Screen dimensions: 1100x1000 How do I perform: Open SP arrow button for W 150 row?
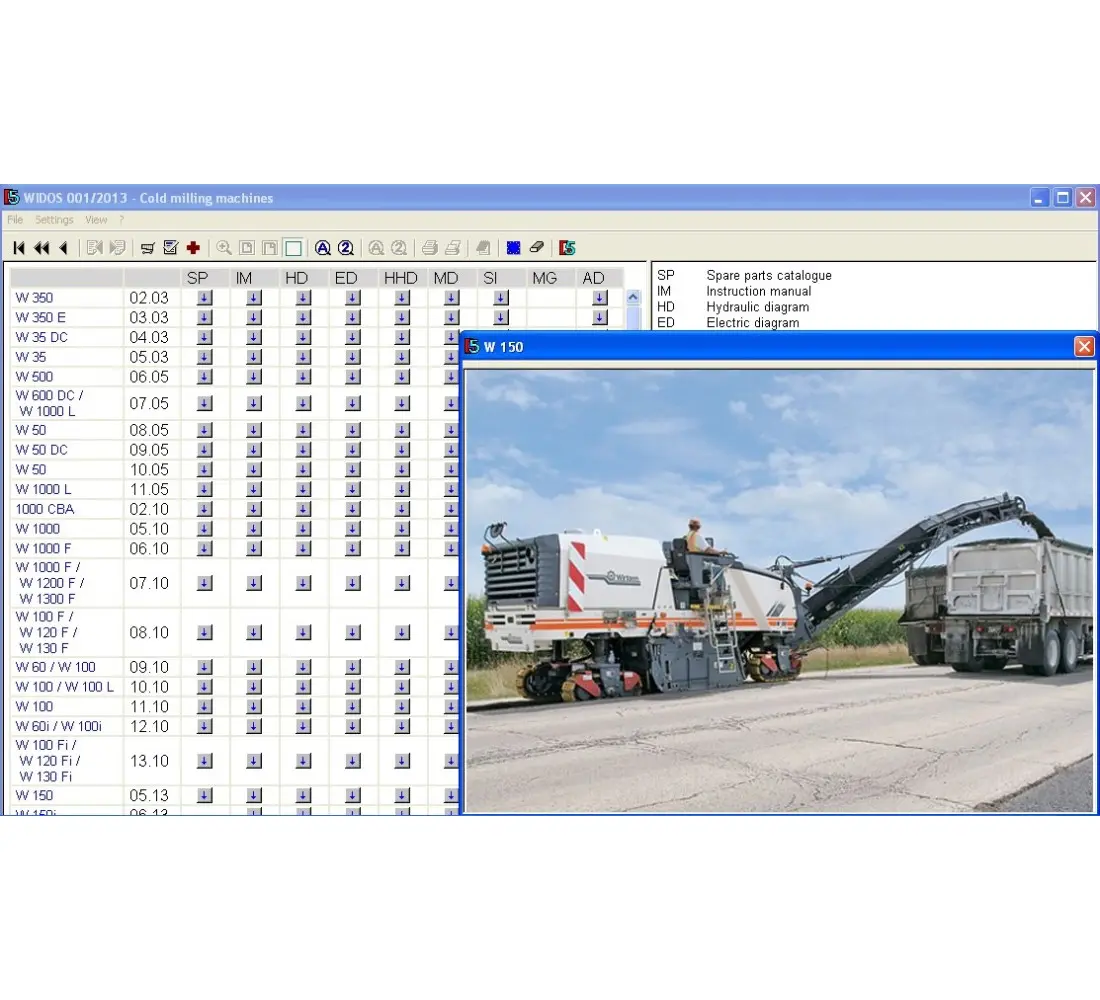204,795
